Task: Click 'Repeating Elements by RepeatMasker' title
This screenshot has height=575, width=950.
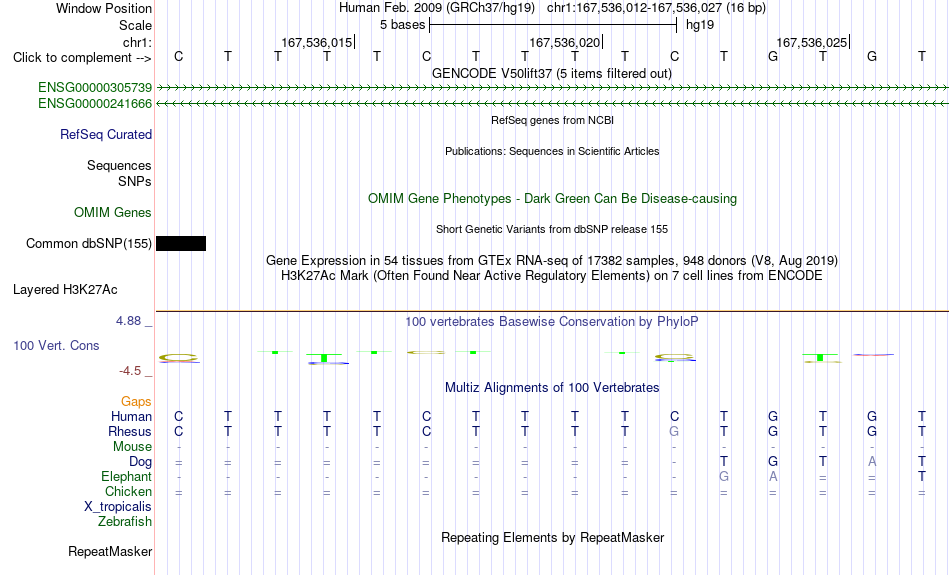Action: pos(552,538)
